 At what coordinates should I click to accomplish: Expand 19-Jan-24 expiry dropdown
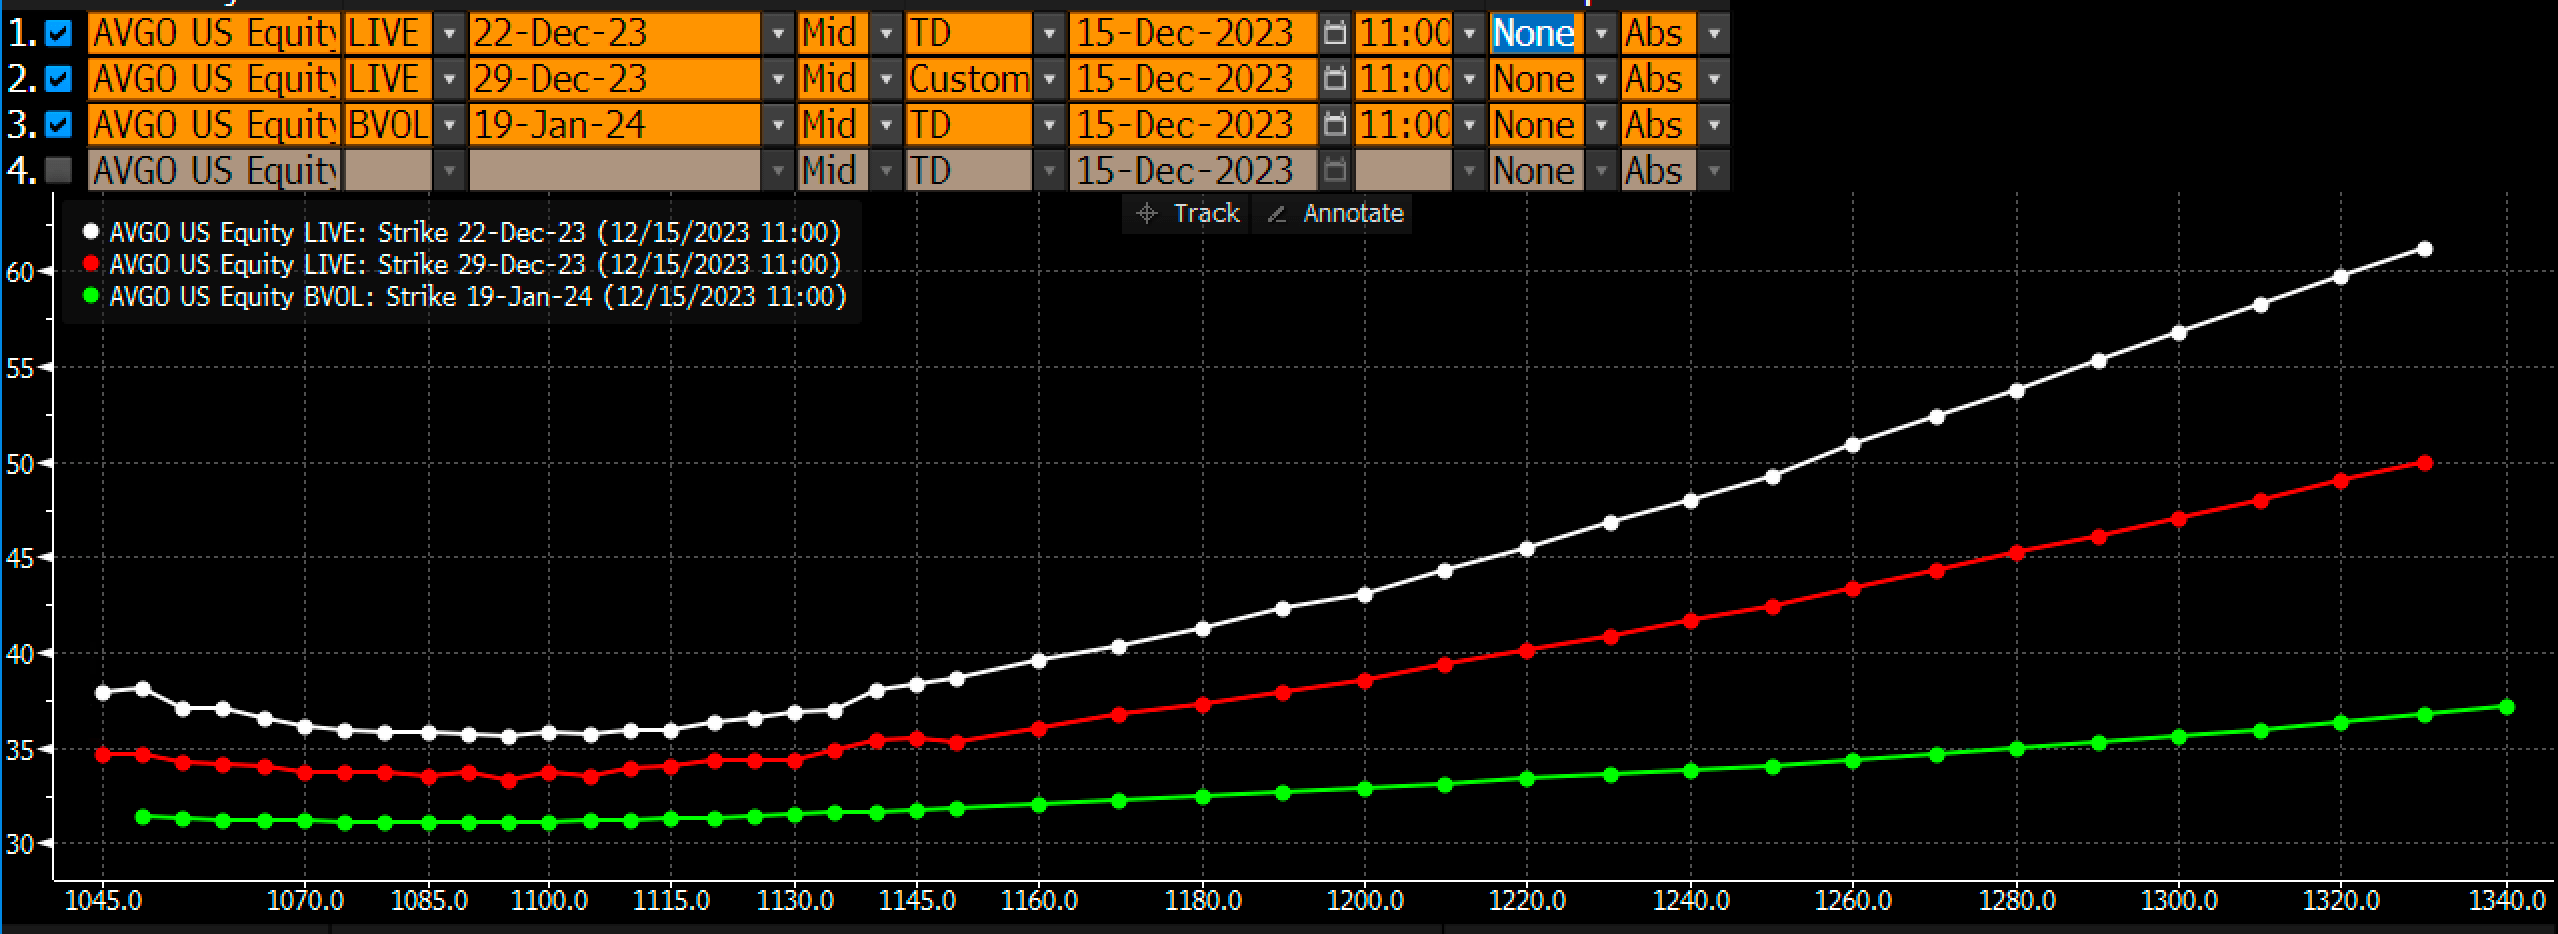pyautogui.click(x=778, y=125)
